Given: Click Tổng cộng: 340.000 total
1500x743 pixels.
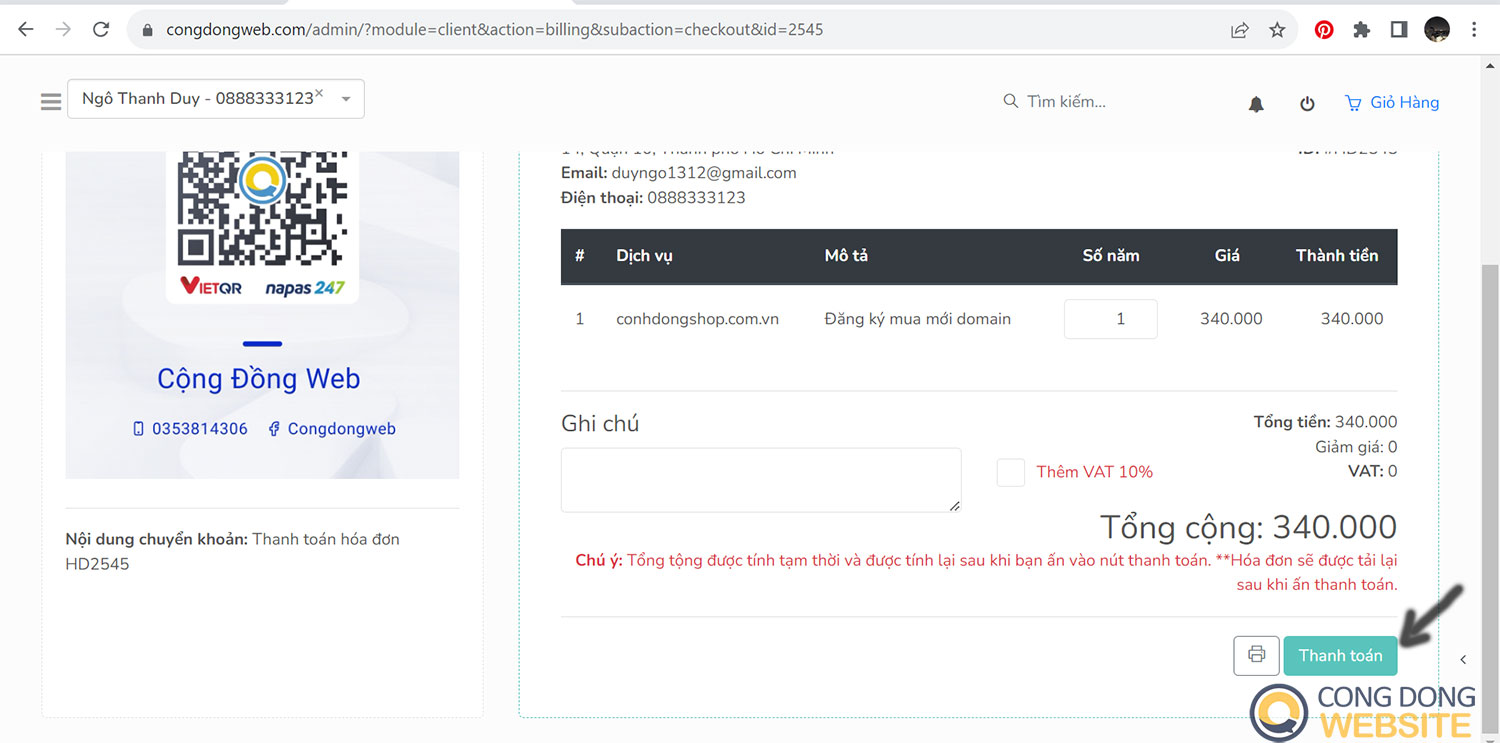Looking at the screenshot, I should pyautogui.click(x=1248, y=527).
